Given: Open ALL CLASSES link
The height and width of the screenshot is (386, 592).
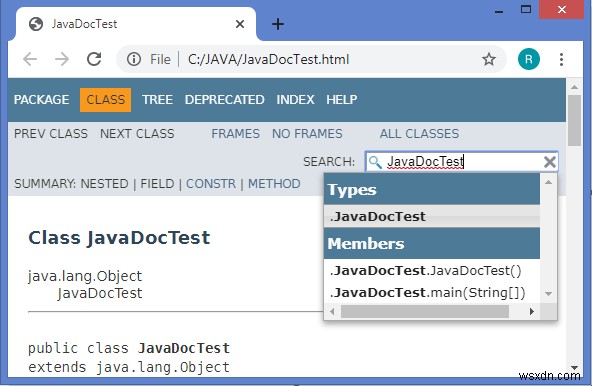Looking at the screenshot, I should point(419,134).
